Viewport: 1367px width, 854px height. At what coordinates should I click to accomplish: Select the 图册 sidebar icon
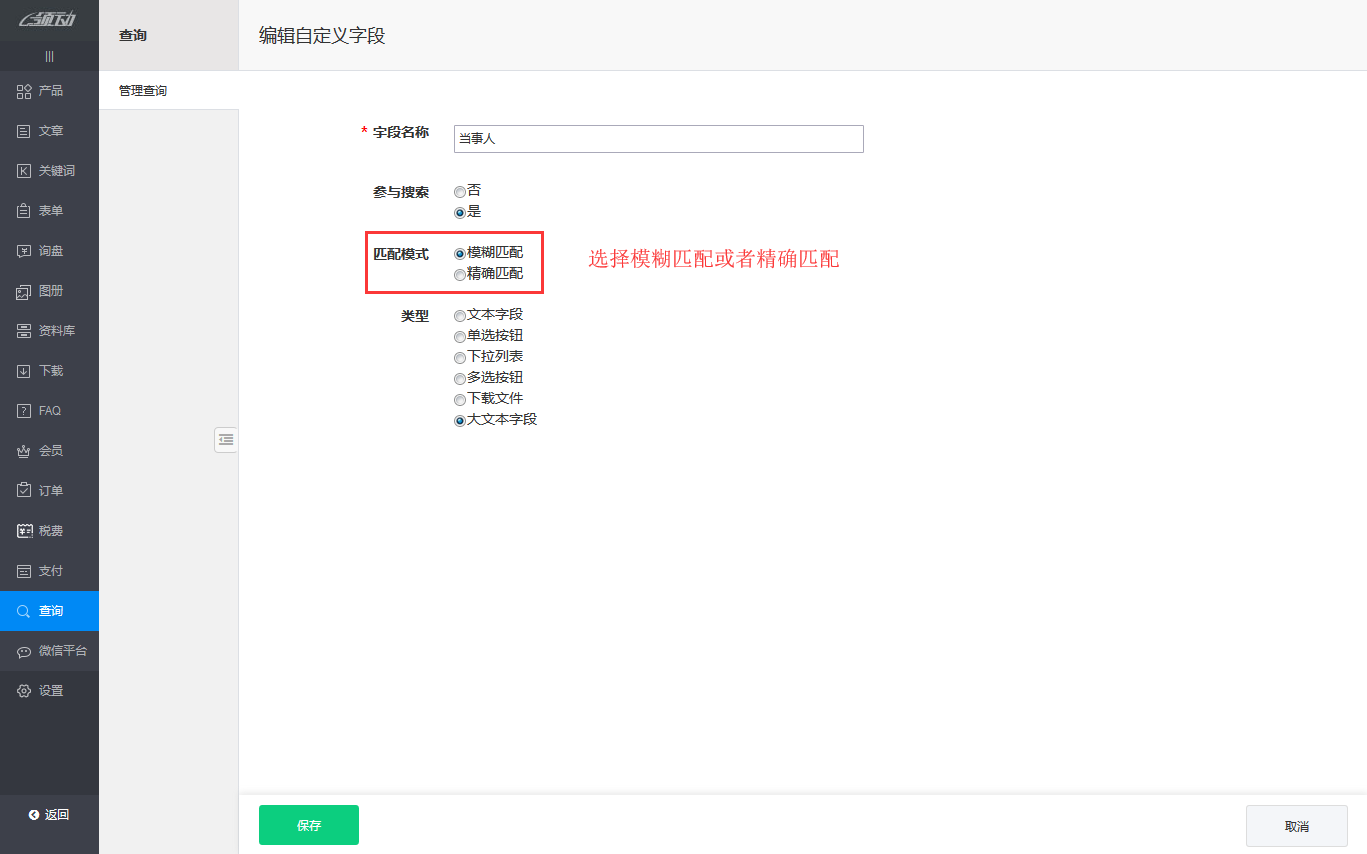pos(49,290)
